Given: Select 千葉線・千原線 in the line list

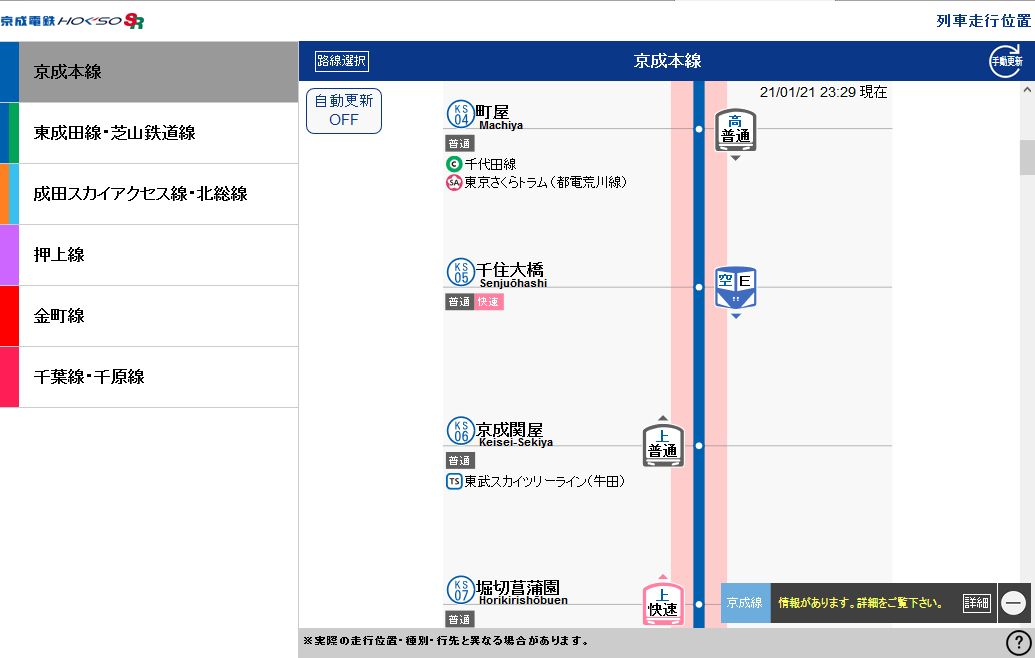Looking at the screenshot, I should pyautogui.click(x=149, y=377).
